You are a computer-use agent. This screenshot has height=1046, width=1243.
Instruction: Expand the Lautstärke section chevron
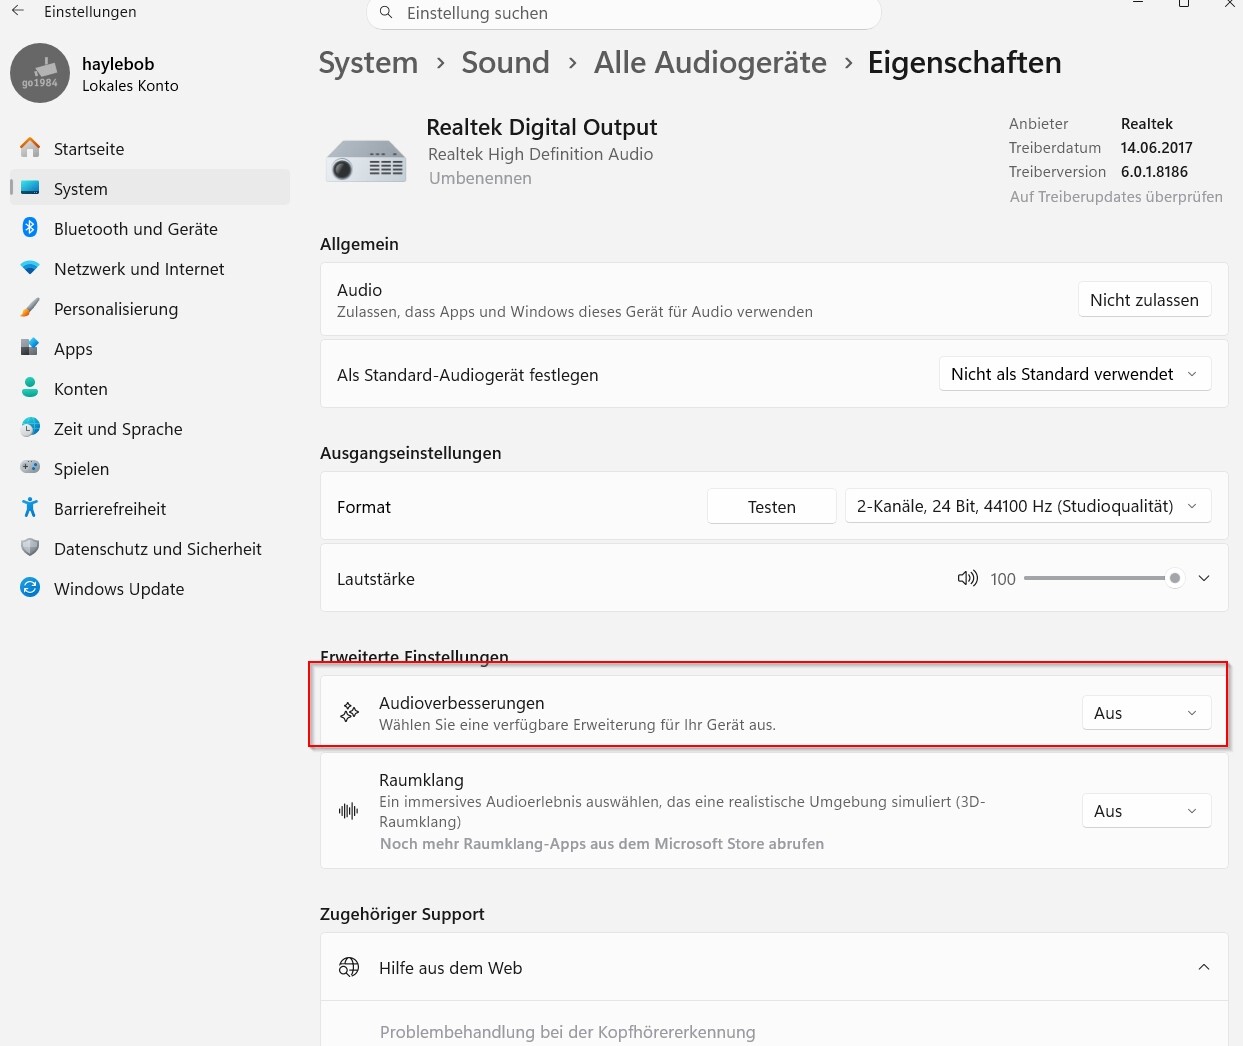pos(1204,579)
